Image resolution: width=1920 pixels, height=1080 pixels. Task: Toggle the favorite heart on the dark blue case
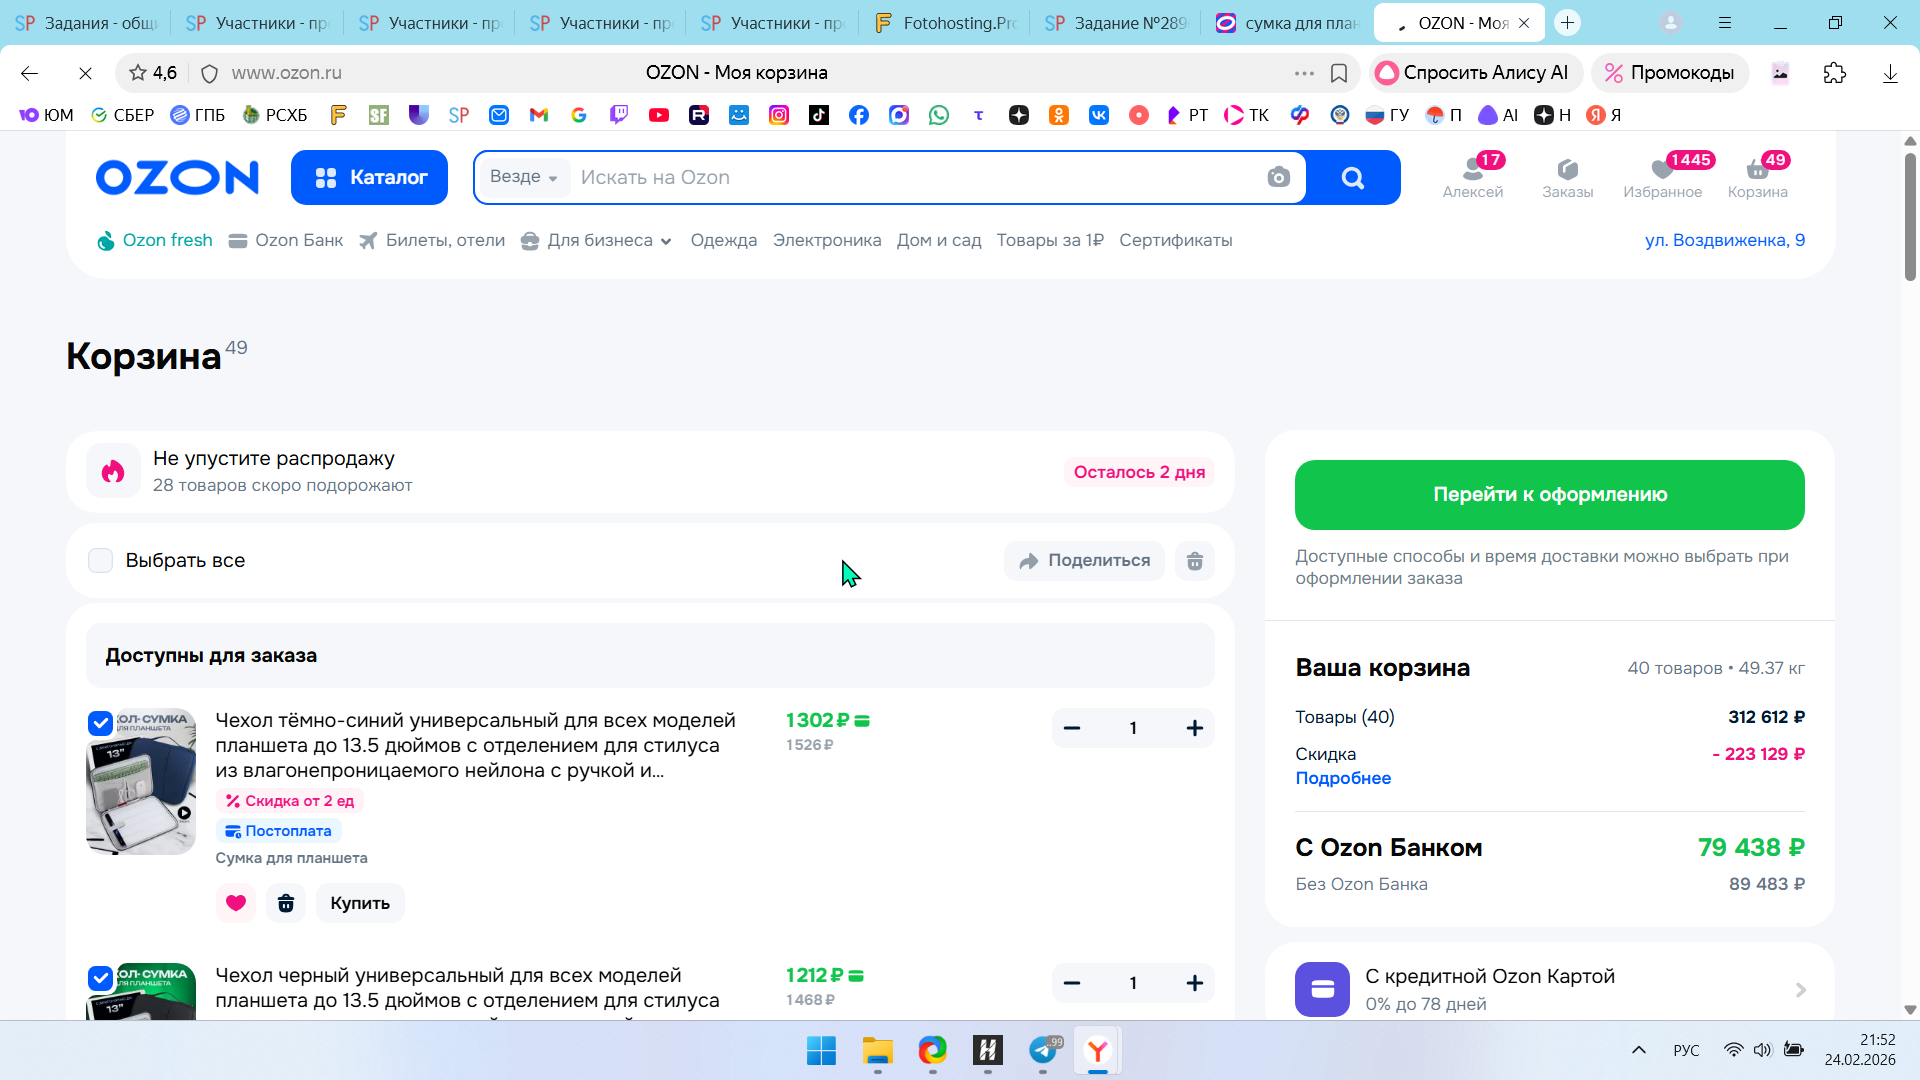[236, 903]
